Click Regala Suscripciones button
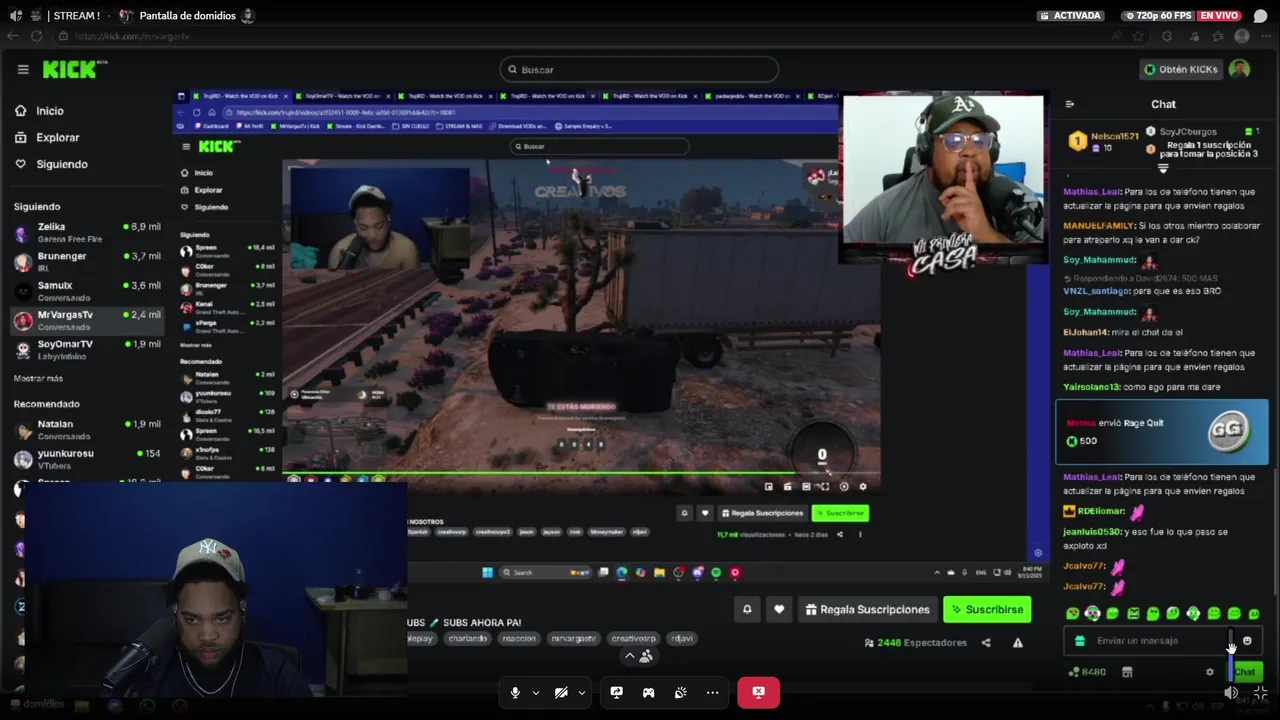This screenshot has width=1280, height=720. [867, 609]
